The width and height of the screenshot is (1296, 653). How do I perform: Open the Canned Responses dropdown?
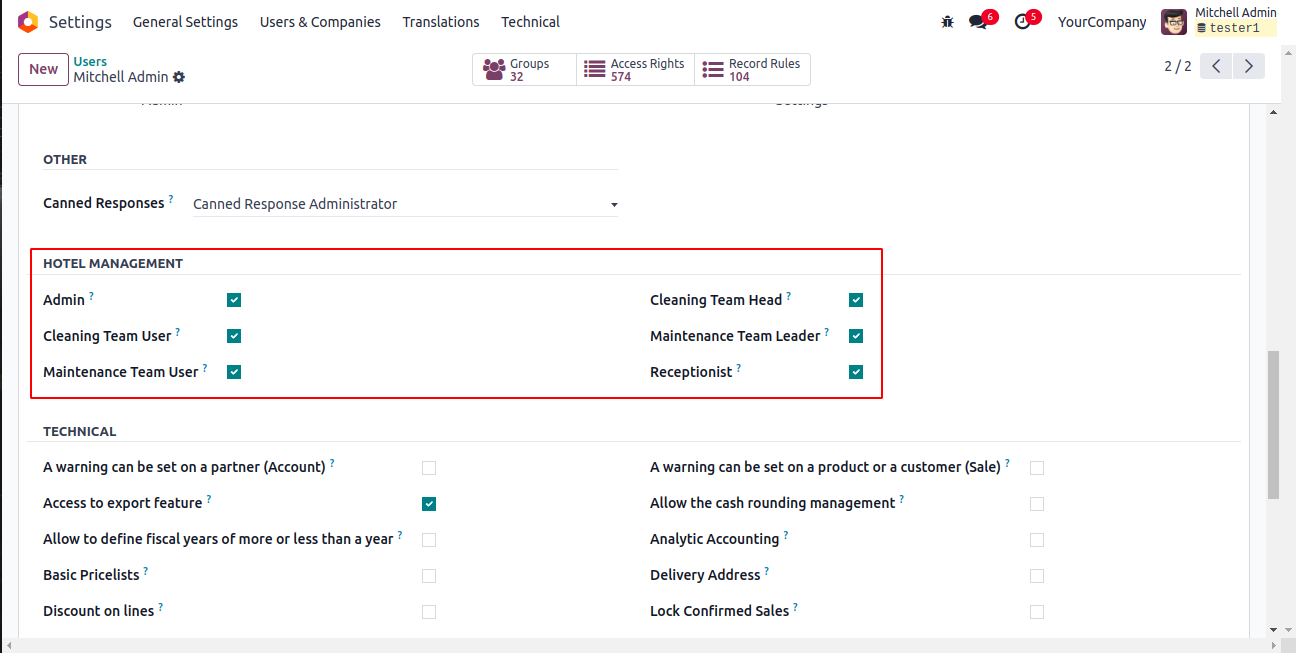[x=405, y=204]
